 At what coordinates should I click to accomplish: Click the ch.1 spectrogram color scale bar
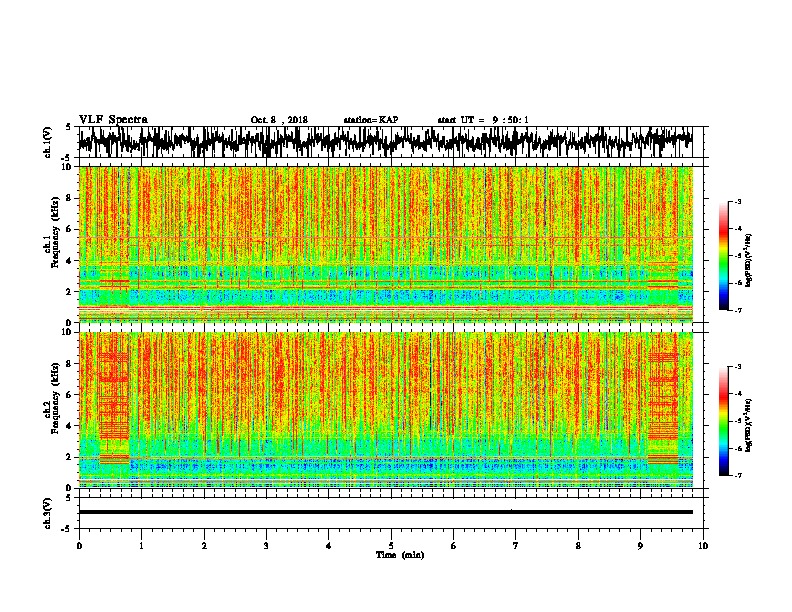coord(724,256)
